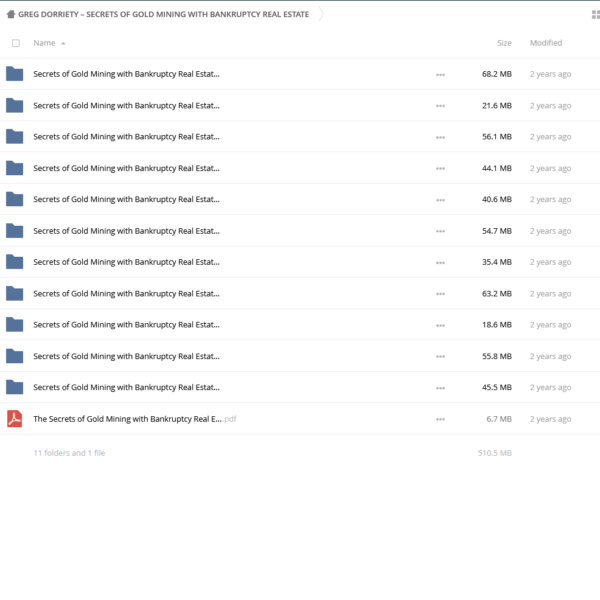Open folder icon for the 63.2 MB row
This screenshot has width=600, height=600.
15,293
